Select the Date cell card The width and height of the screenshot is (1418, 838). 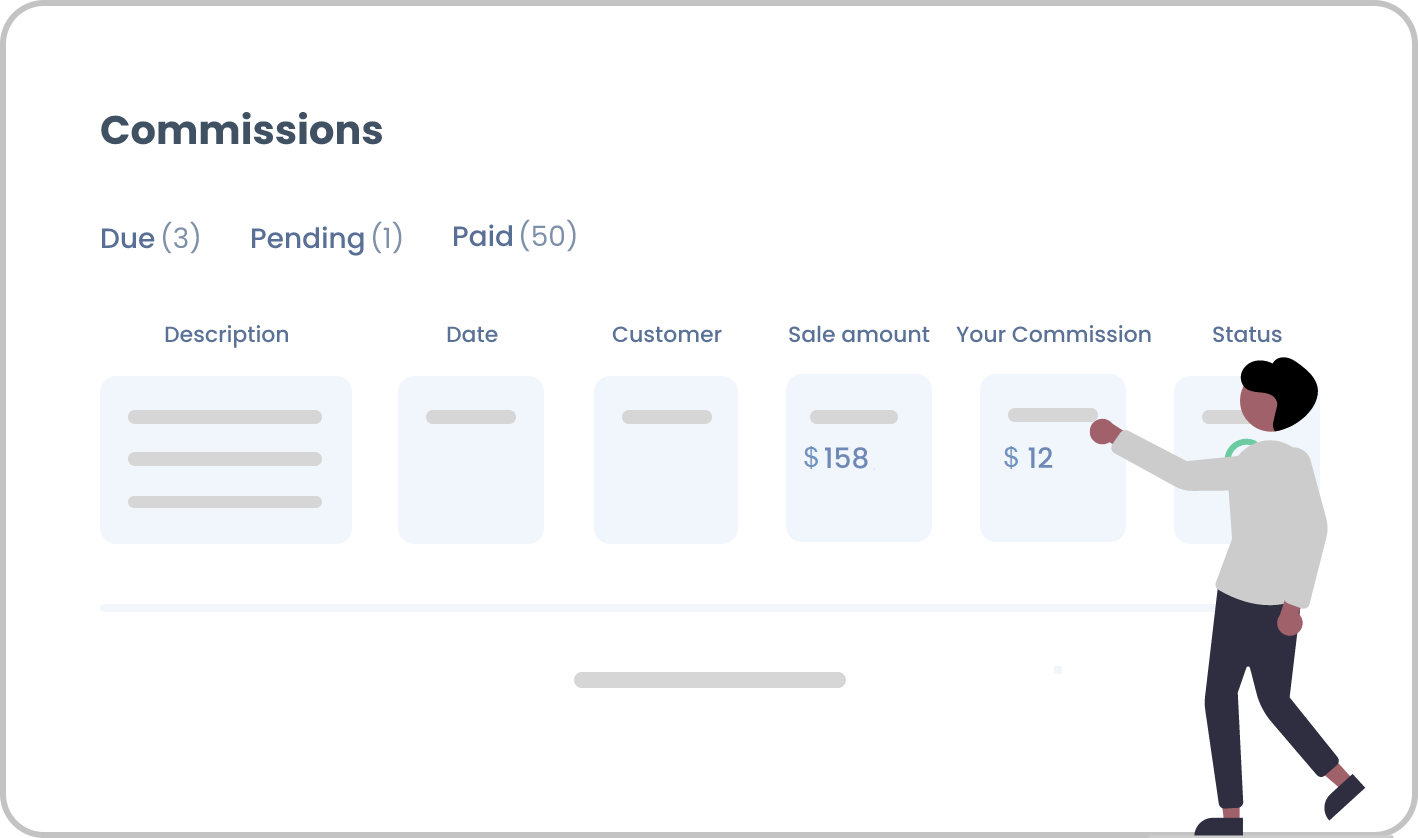[x=471, y=460]
